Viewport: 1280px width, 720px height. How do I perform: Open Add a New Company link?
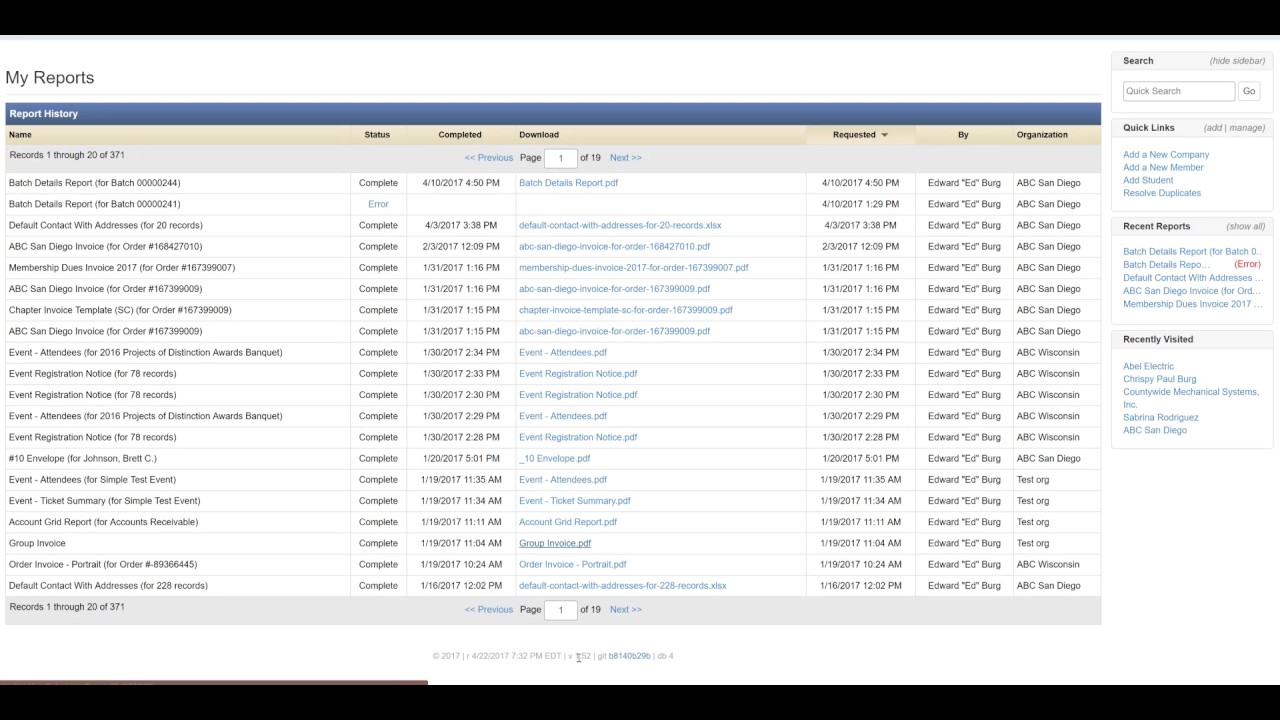(x=1166, y=155)
